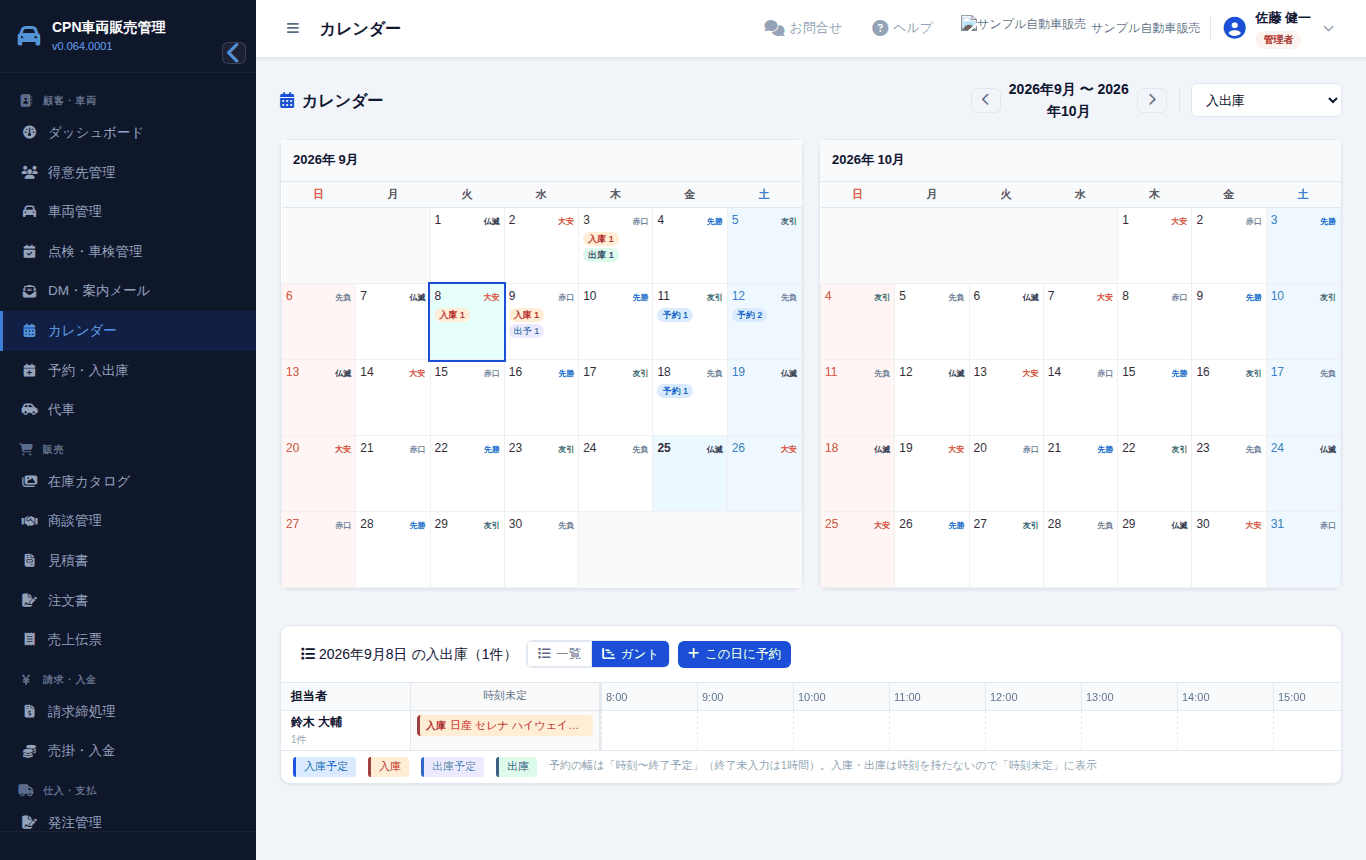Click the 売掛・入金 coins icon
Viewport: 1366px width, 860px height.
coord(29,750)
